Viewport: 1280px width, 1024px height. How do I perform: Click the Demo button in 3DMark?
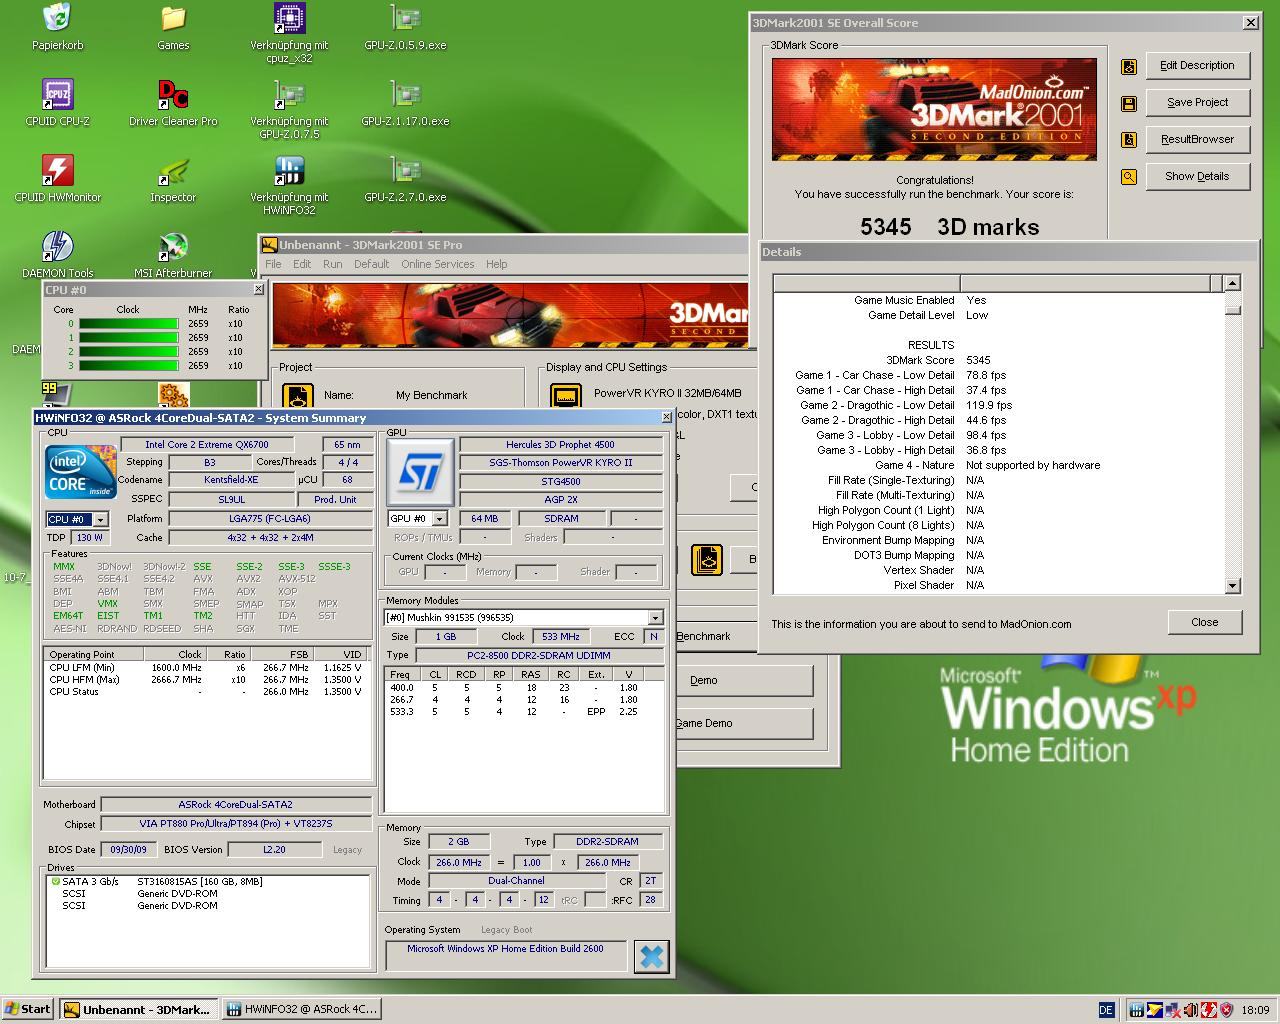tap(744, 680)
